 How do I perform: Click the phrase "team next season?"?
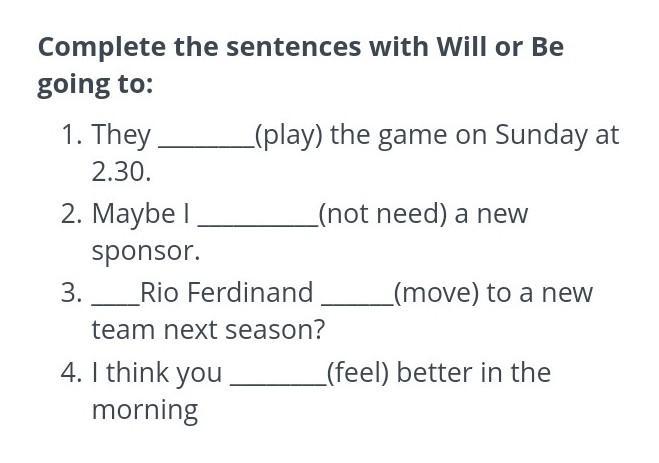[x=208, y=330]
